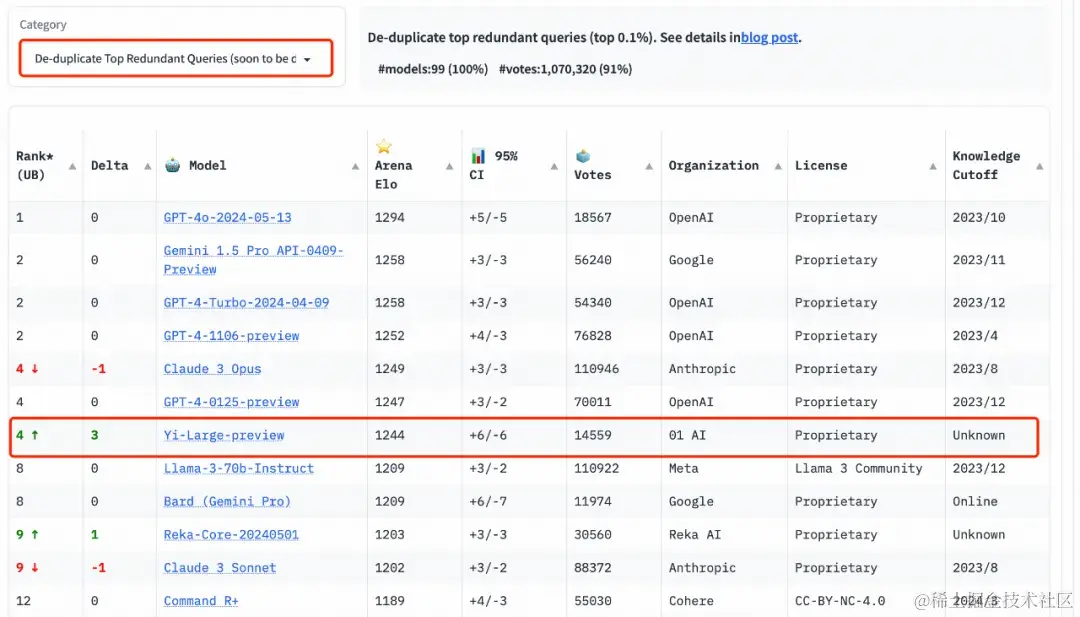
Task: Open the Command R+ link
Action: coord(201,600)
